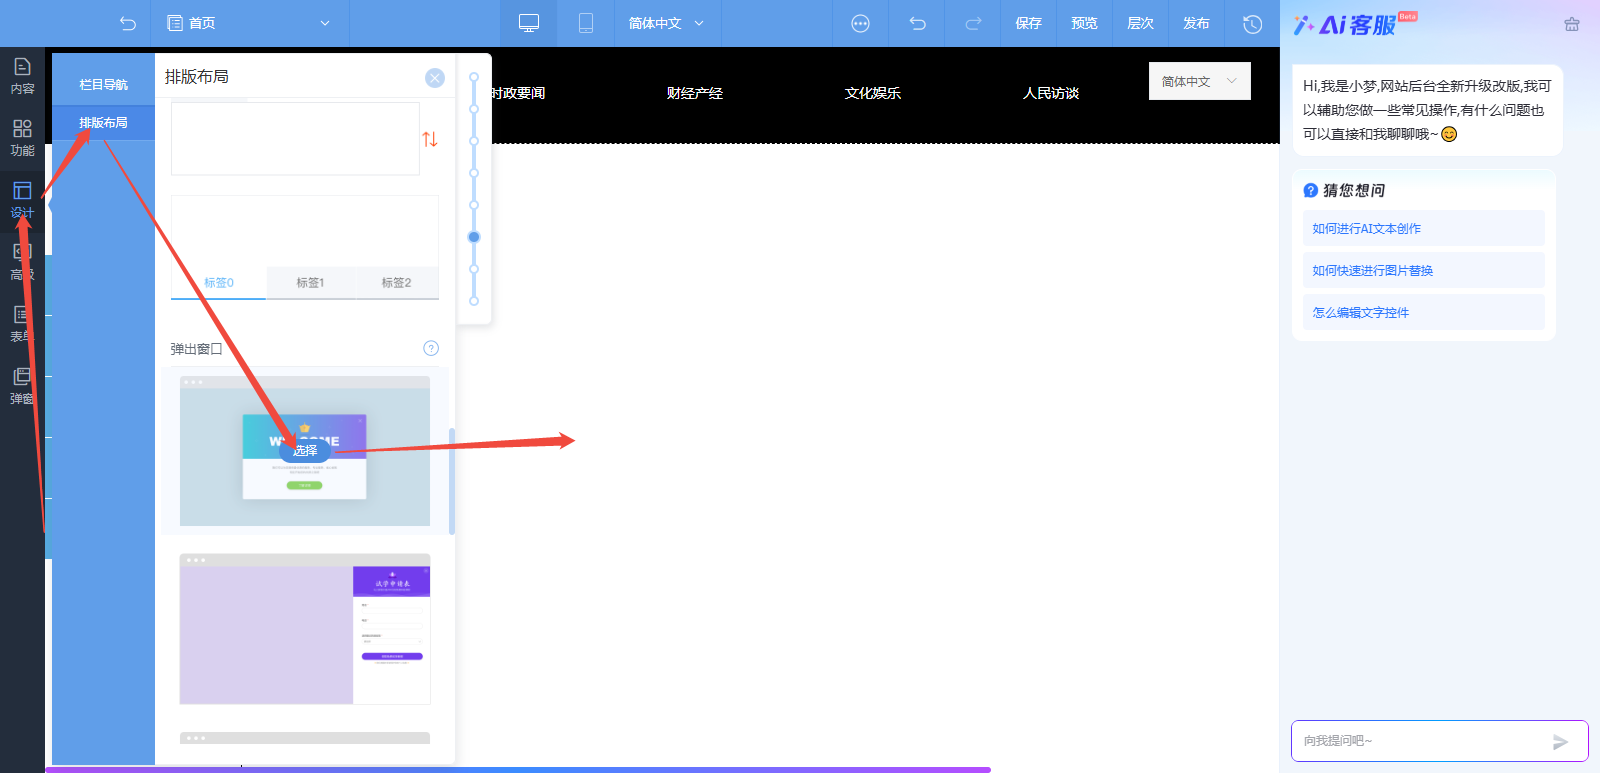Click the first empty layout template
The image size is (1600, 773).
coord(295,139)
